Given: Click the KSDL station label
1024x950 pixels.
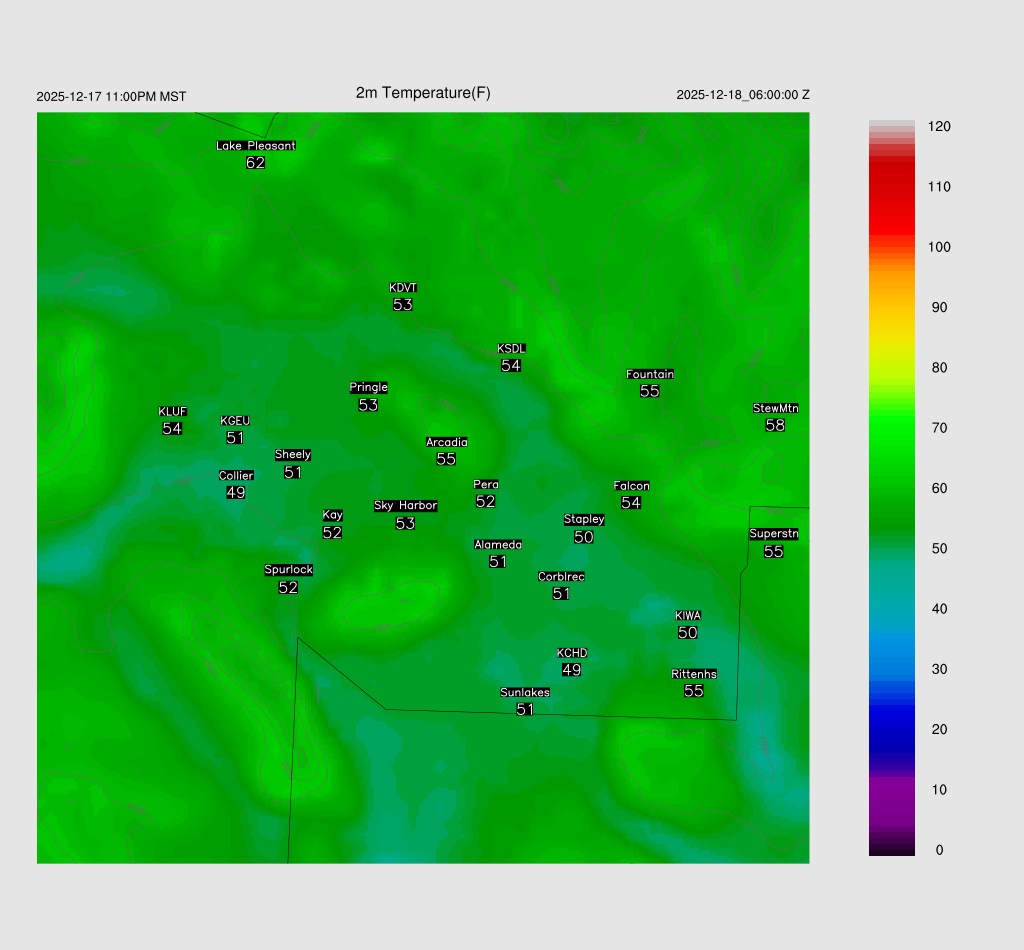Looking at the screenshot, I should click(511, 349).
